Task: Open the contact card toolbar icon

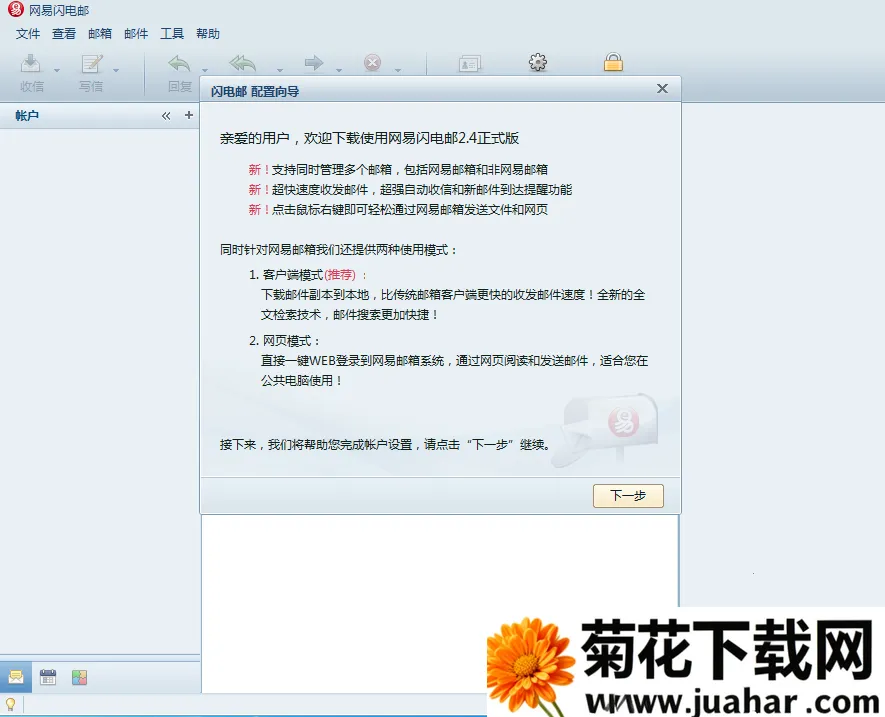Action: click(468, 63)
